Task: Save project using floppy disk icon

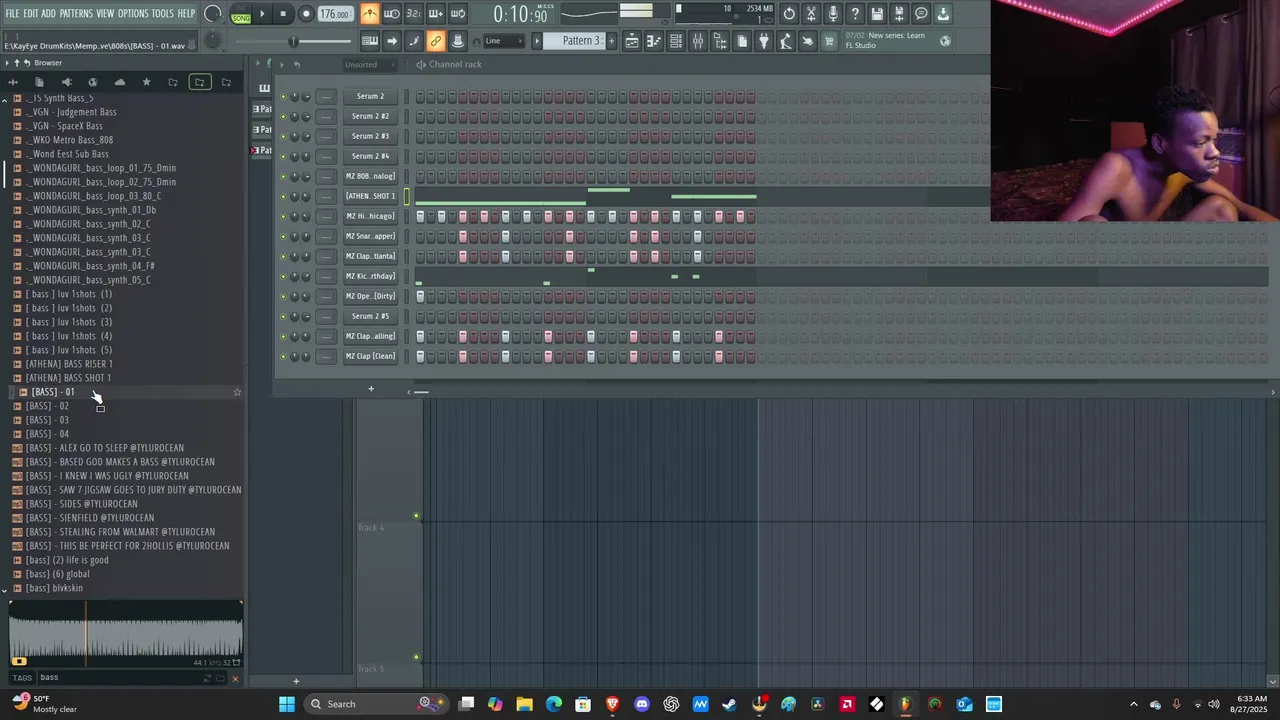Action: [877, 14]
